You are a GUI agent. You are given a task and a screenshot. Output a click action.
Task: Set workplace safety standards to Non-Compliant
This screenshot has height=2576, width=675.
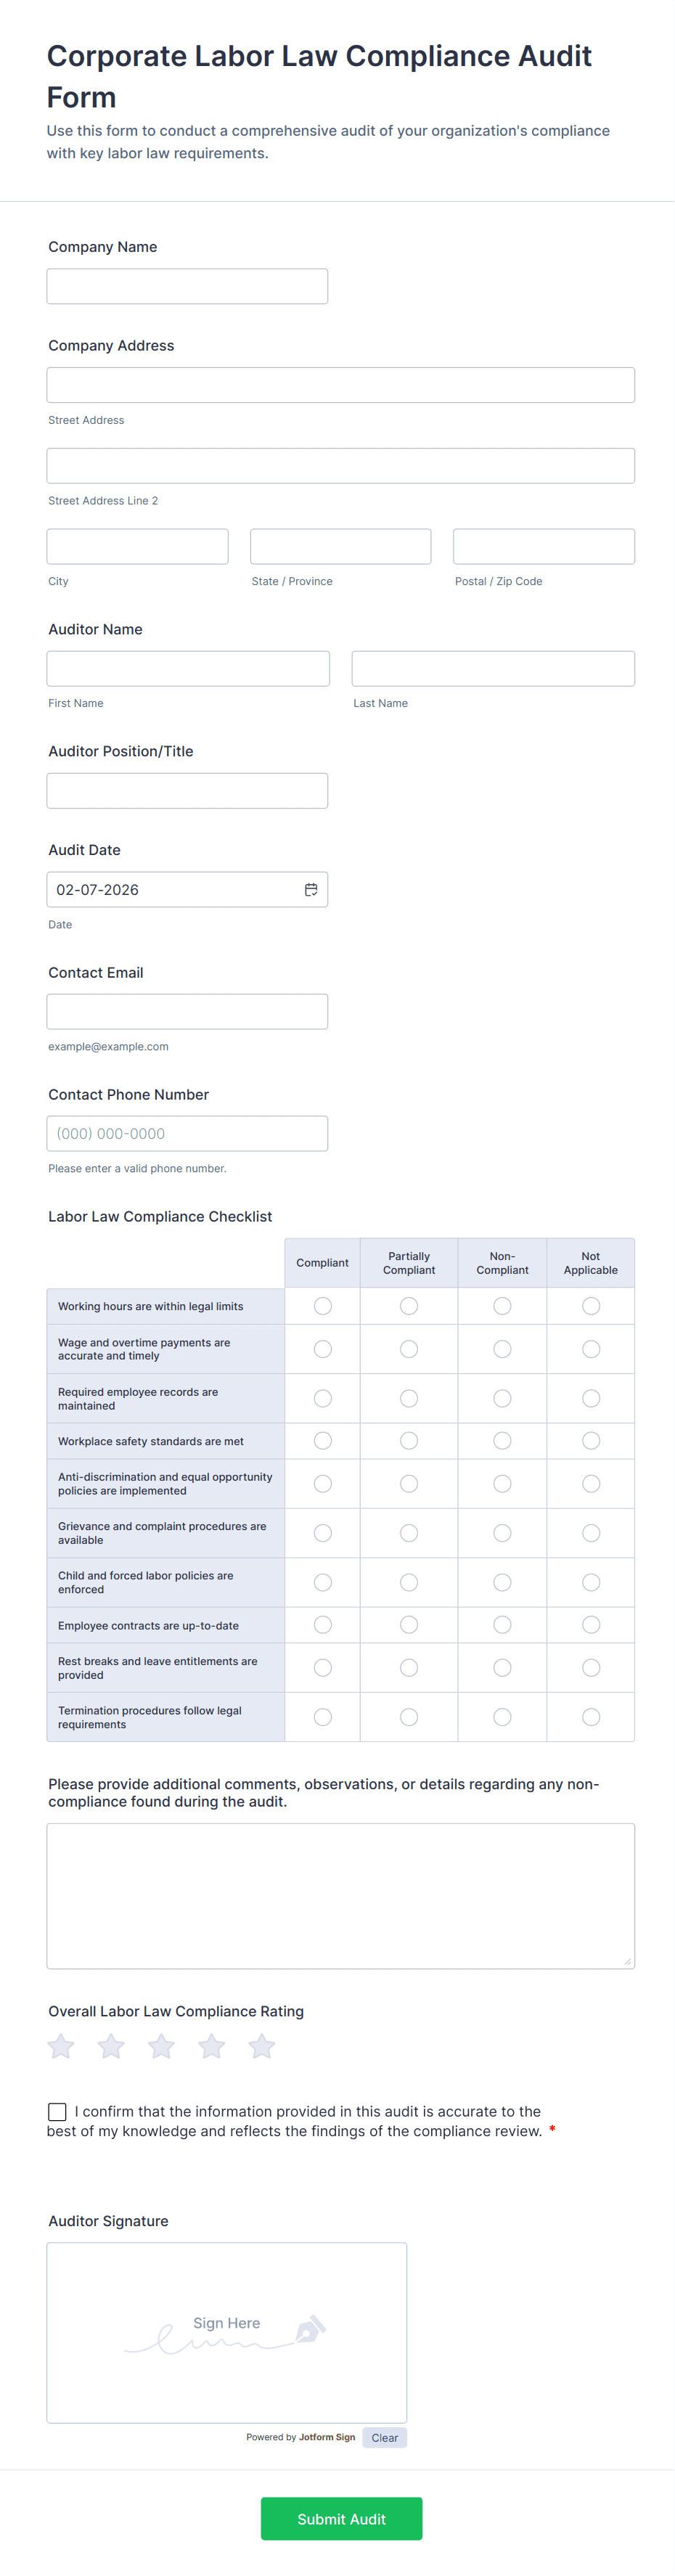[502, 1441]
